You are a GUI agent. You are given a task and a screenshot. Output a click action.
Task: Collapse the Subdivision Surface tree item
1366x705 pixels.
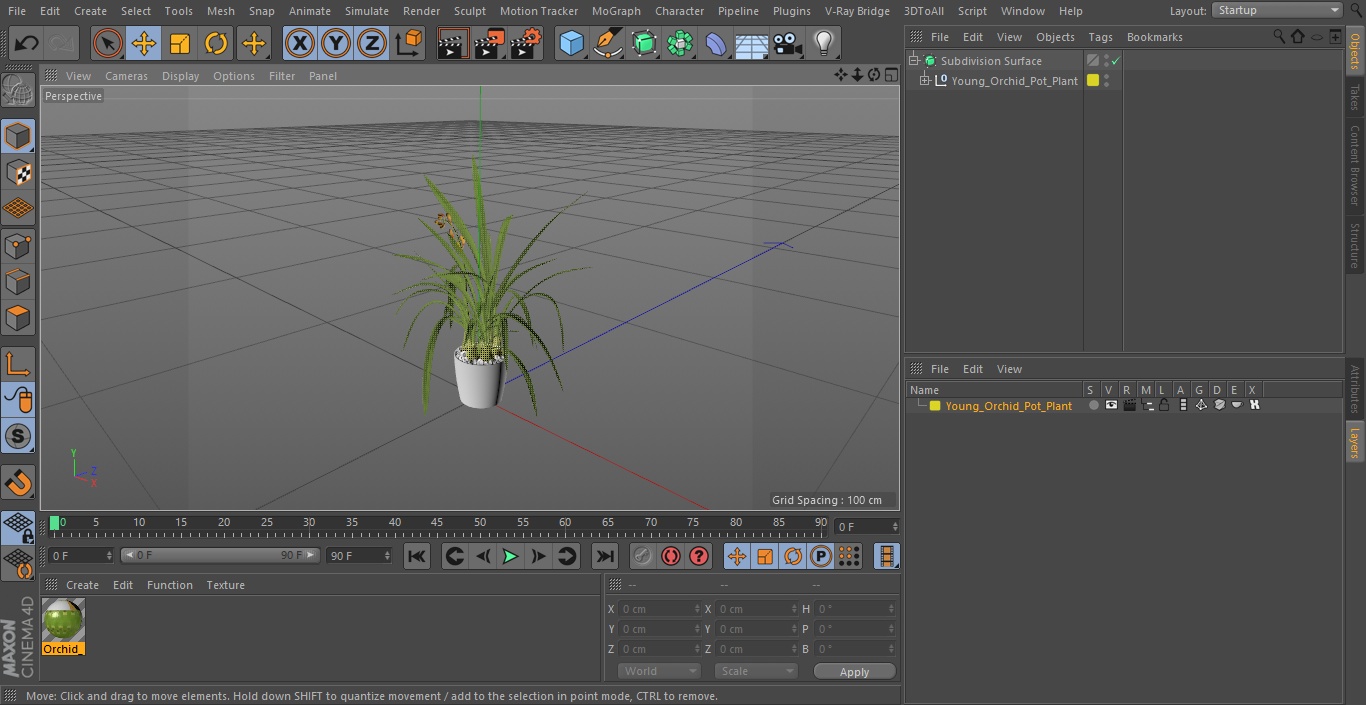click(913, 61)
